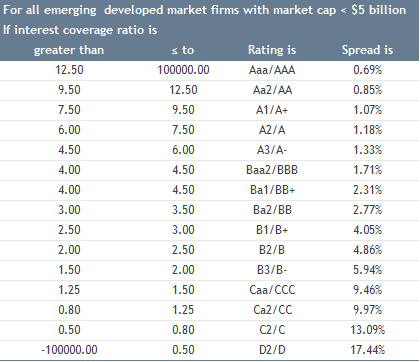Select the C2/C rating cell

click(272, 330)
